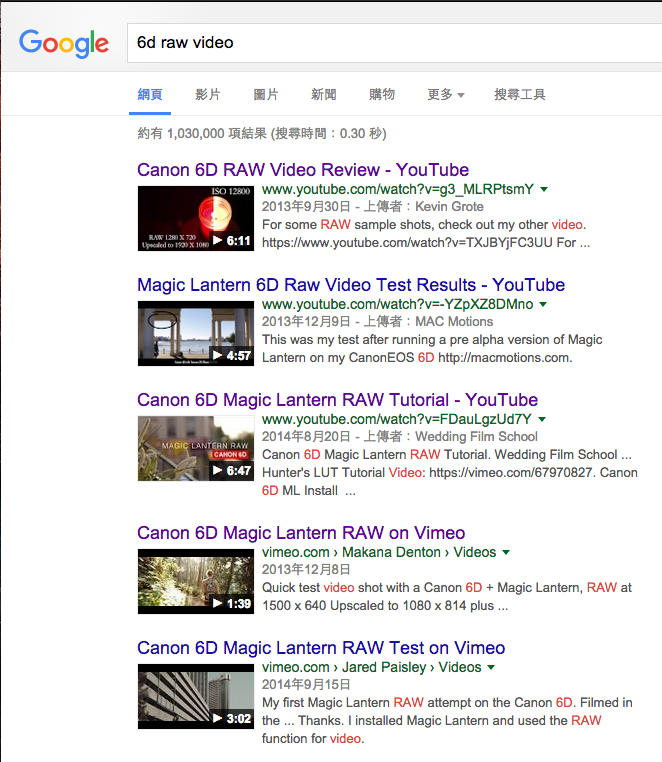Screen dimensions: 662x762
Task: Click the date '2014年9月15日'
Action: point(306,685)
